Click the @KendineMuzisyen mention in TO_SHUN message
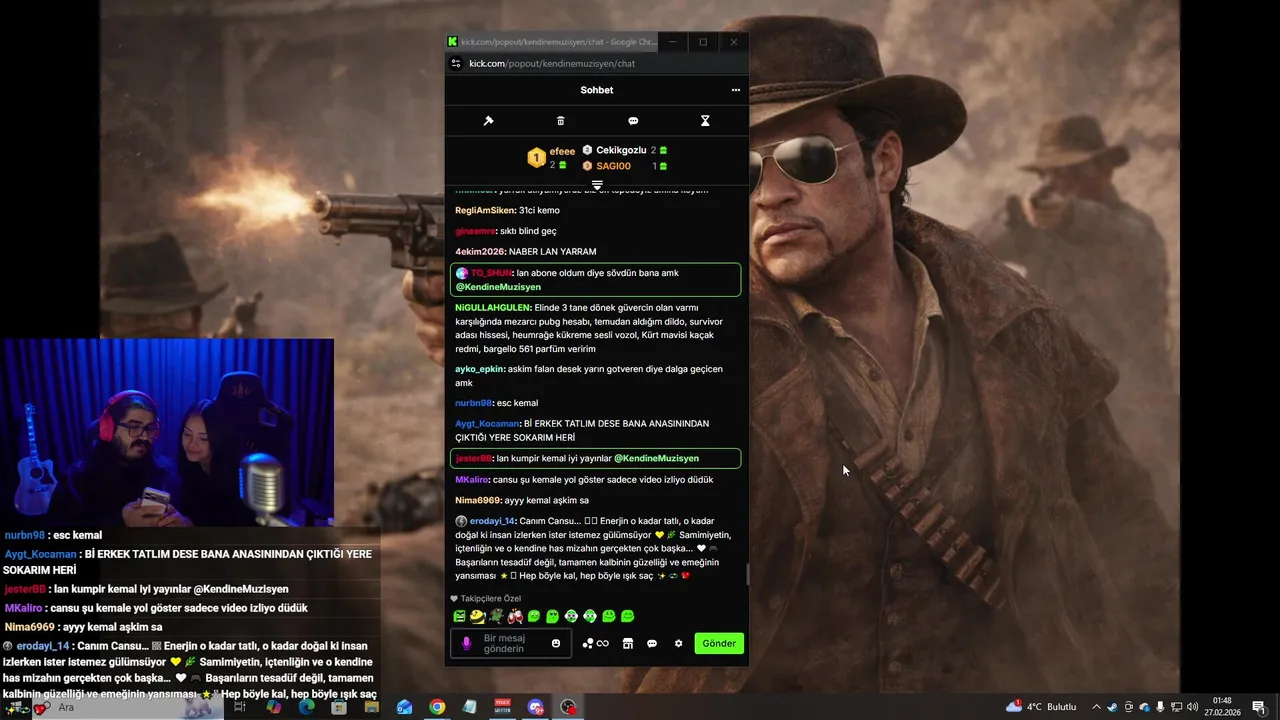Viewport: 1280px width, 720px height. pyautogui.click(x=498, y=287)
